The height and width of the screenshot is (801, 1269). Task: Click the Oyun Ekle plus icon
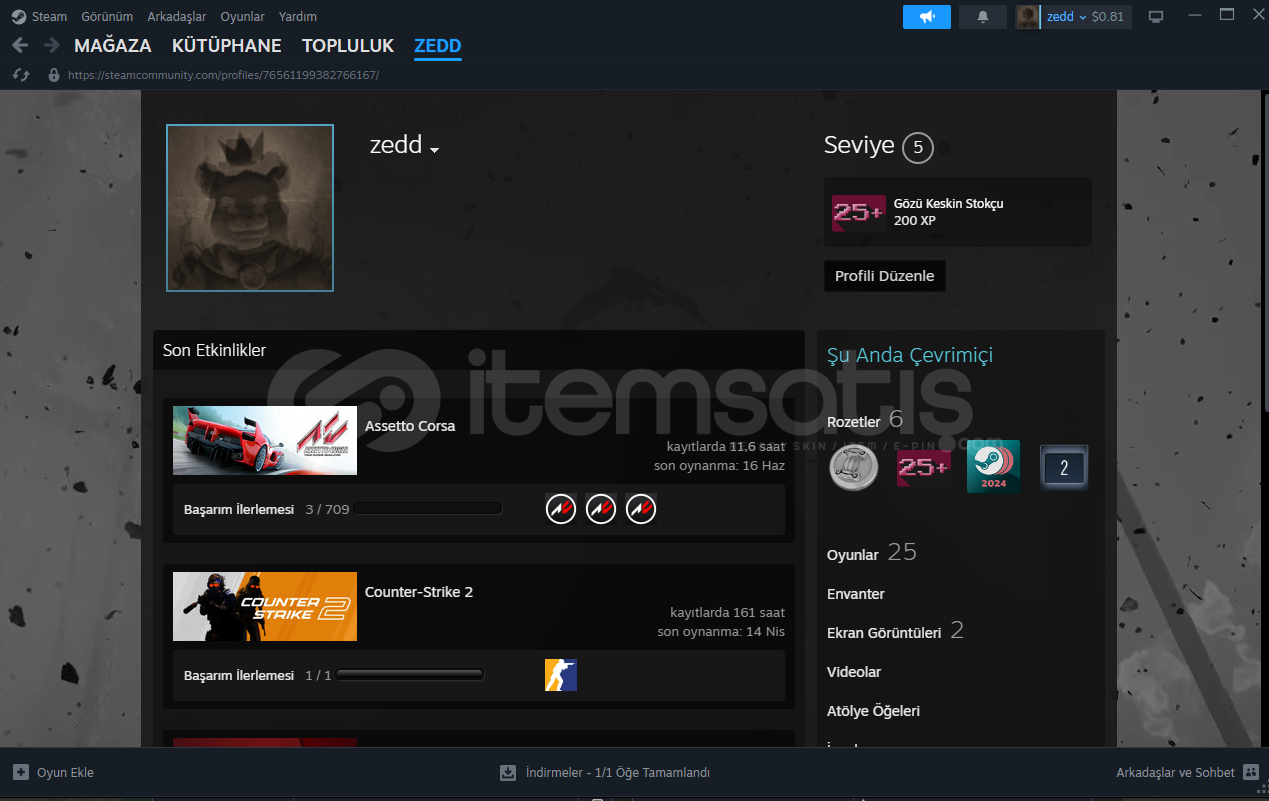click(x=21, y=772)
